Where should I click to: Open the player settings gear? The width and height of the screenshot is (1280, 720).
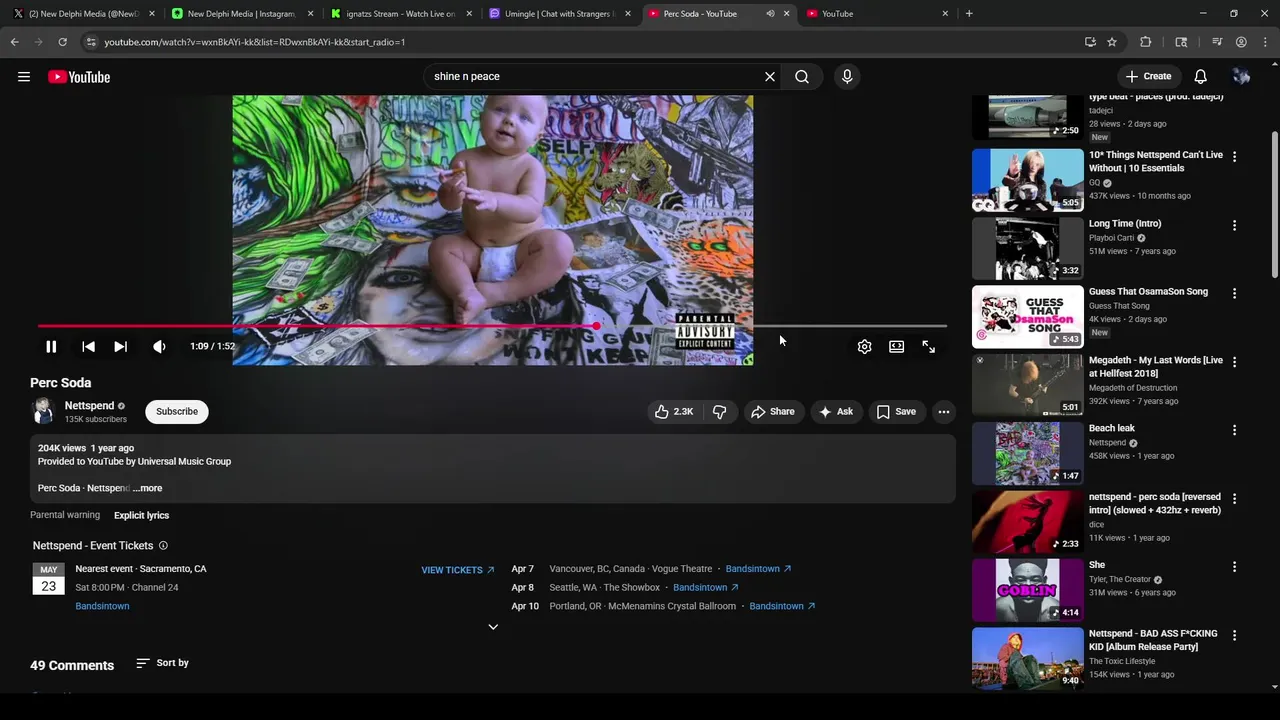tap(864, 347)
